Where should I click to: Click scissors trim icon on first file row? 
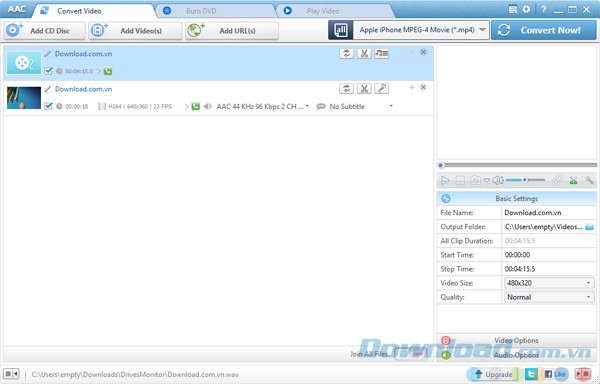coord(364,54)
